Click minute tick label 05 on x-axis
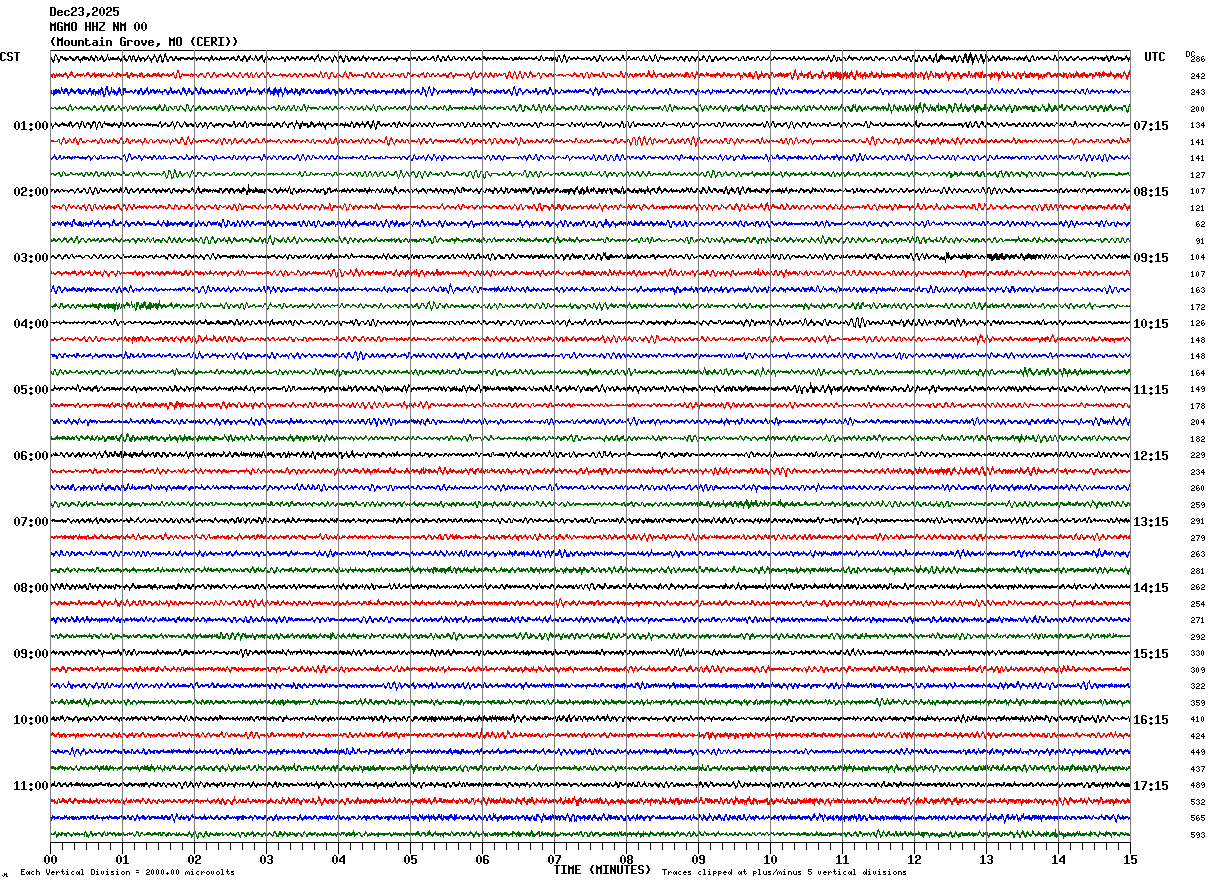Image resolution: width=1210 pixels, height=886 pixels. (410, 859)
